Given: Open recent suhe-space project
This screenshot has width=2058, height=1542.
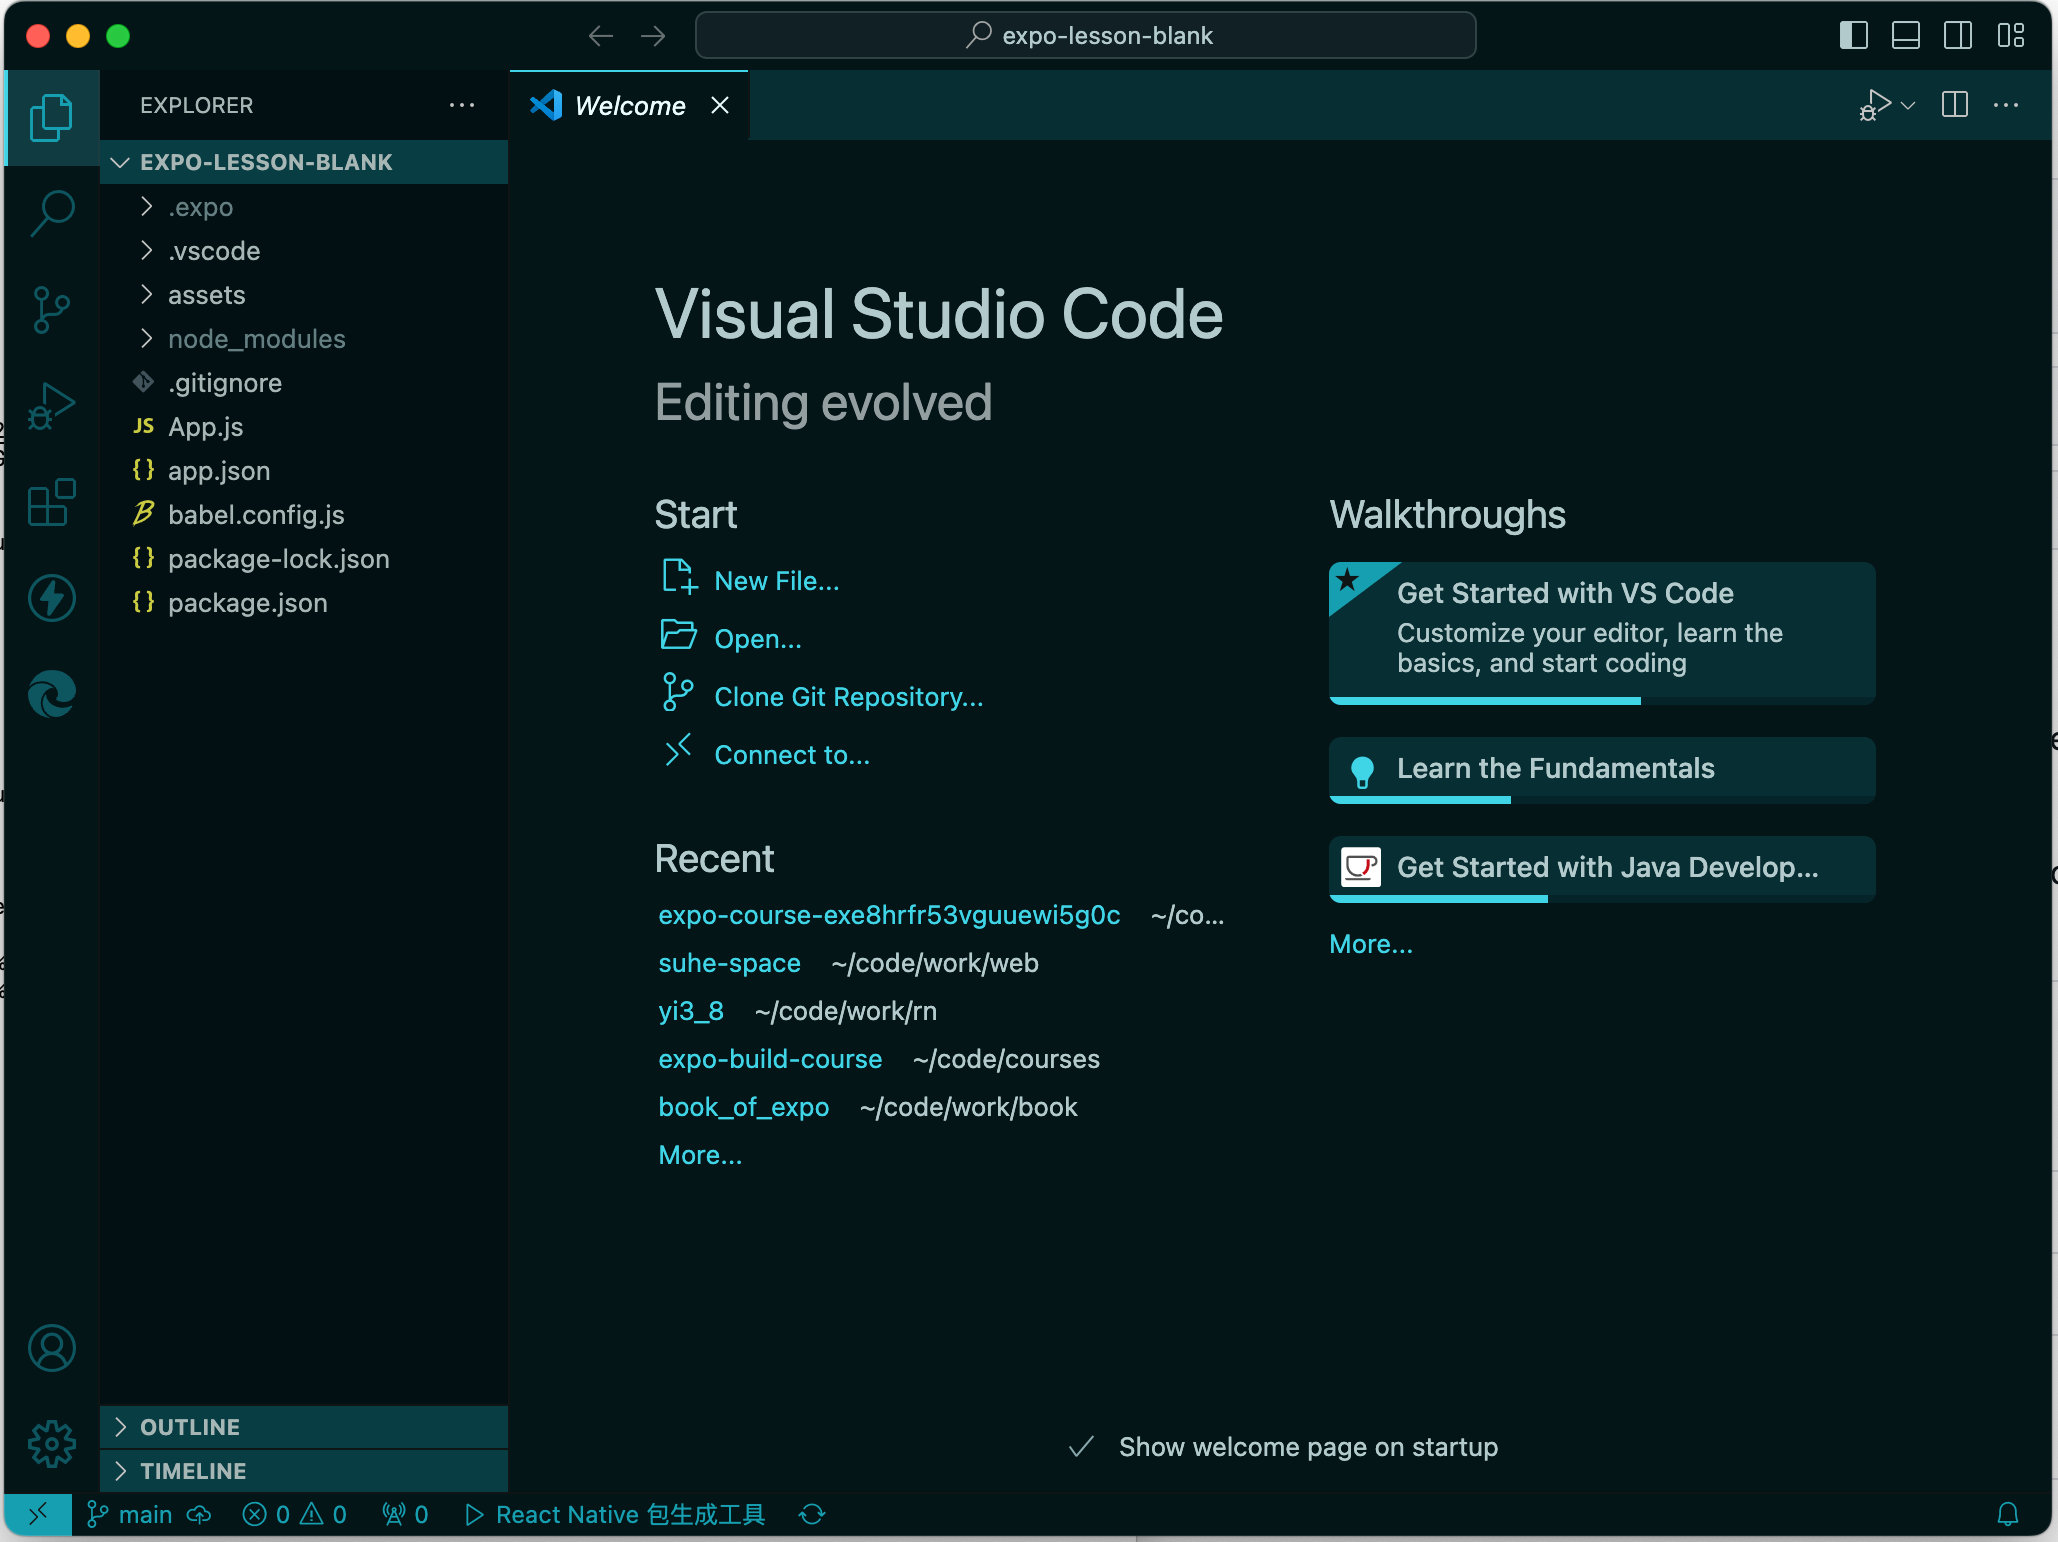Looking at the screenshot, I should [729, 963].
